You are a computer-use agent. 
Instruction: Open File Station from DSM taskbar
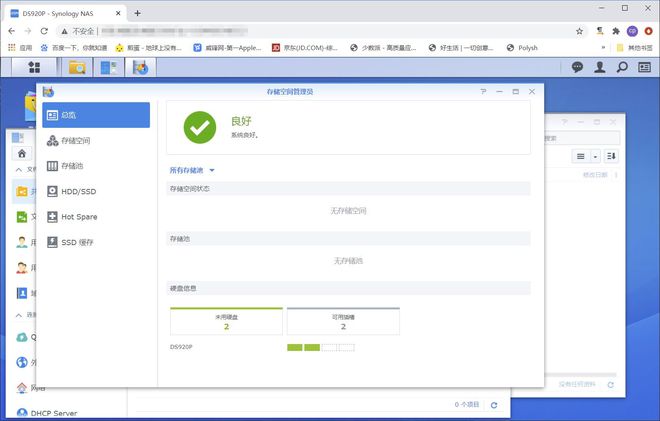(x=77, y=67)
